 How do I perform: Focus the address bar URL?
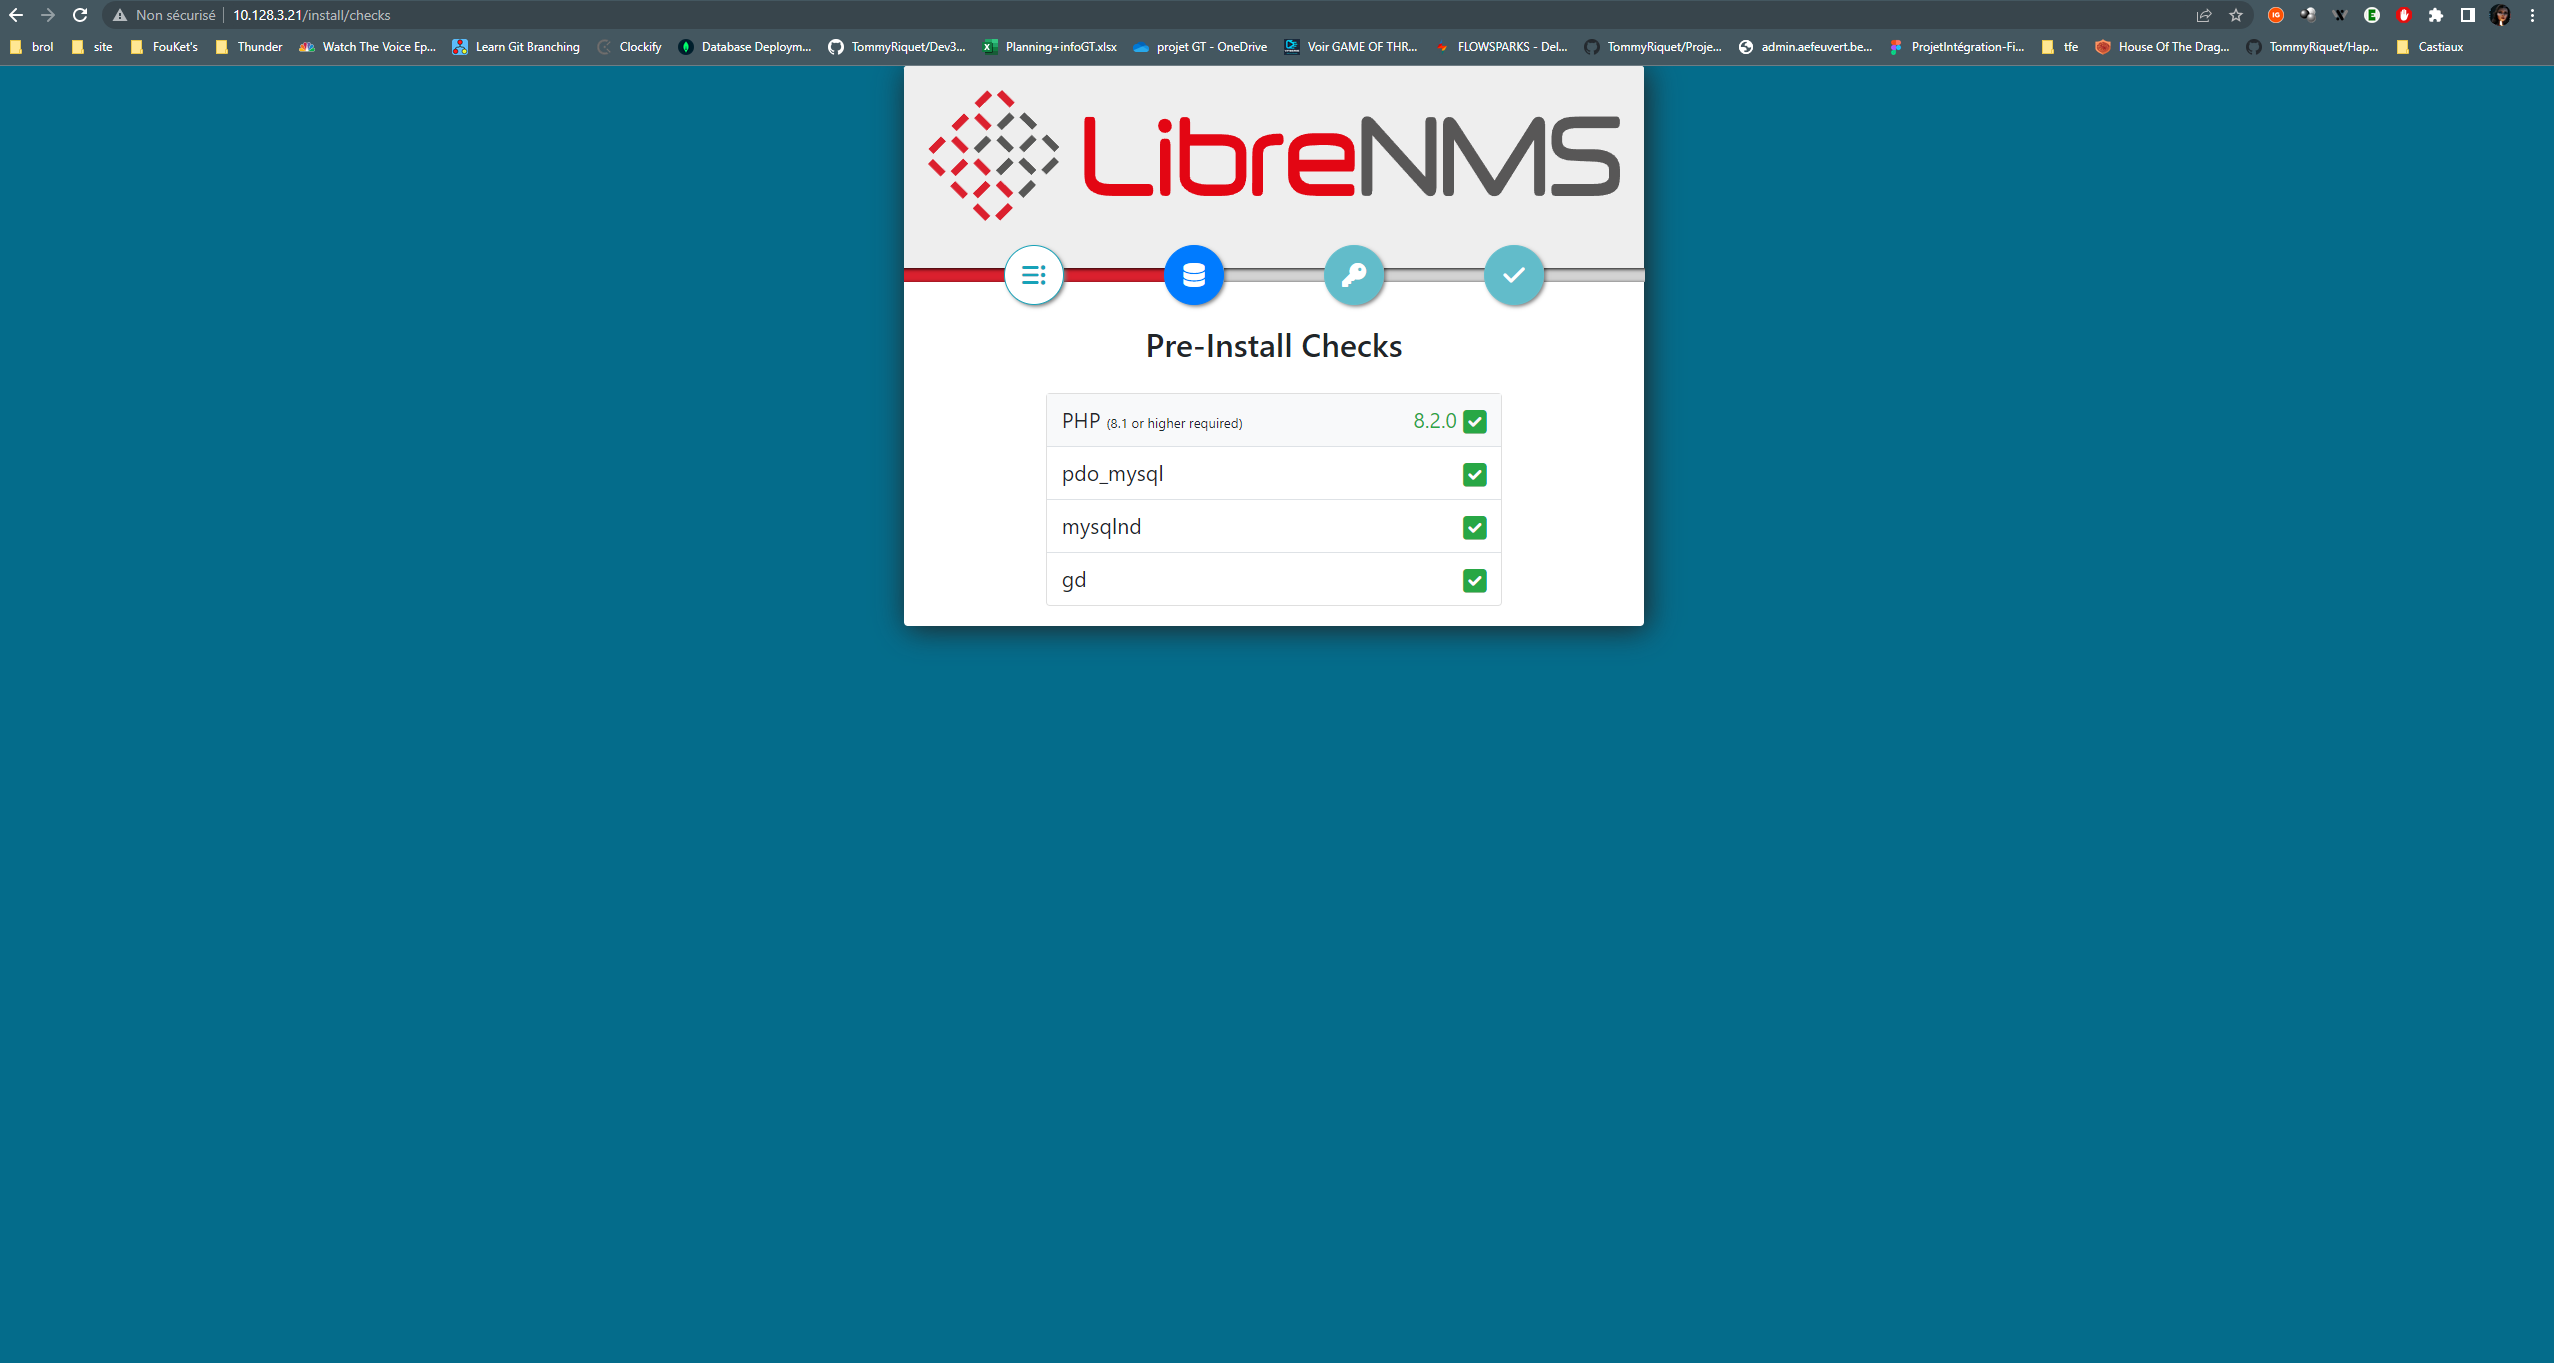pyautogui.click(x=312, y=15)
